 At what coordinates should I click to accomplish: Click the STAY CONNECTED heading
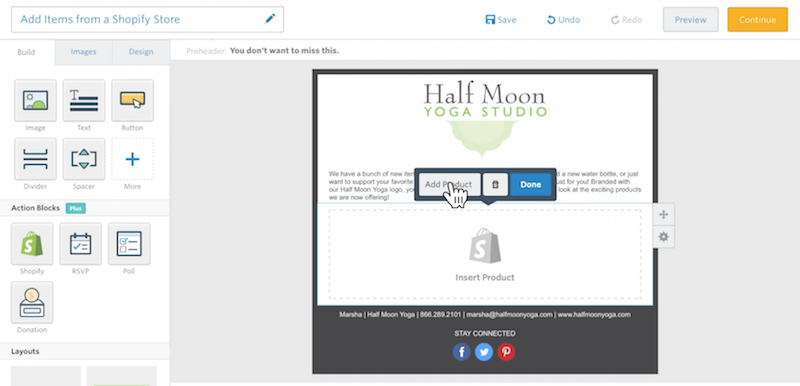485,333
